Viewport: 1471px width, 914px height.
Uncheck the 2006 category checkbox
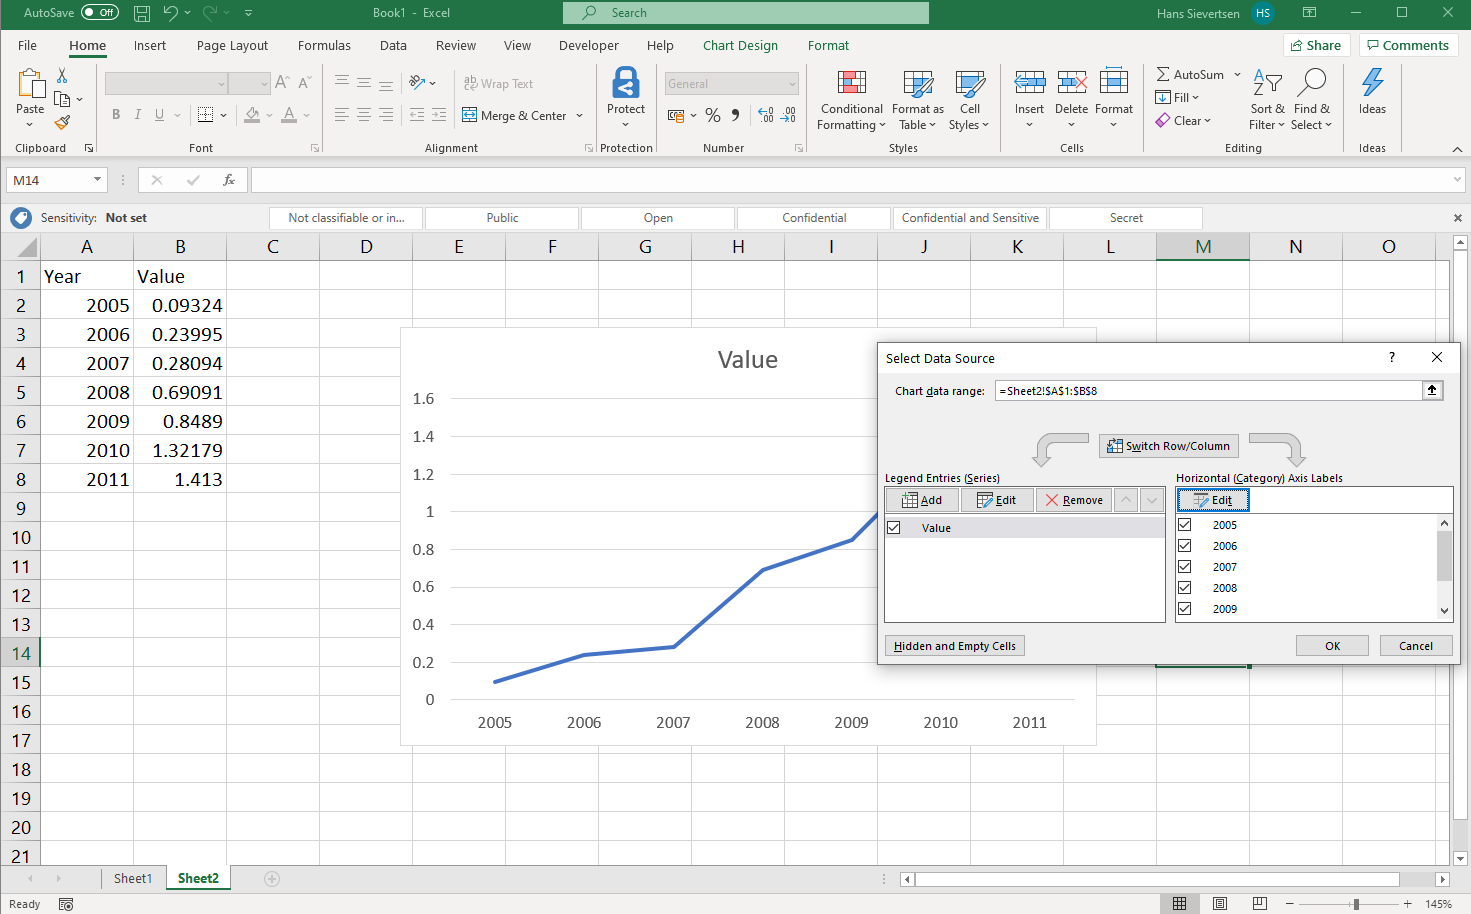(1185, 546)
